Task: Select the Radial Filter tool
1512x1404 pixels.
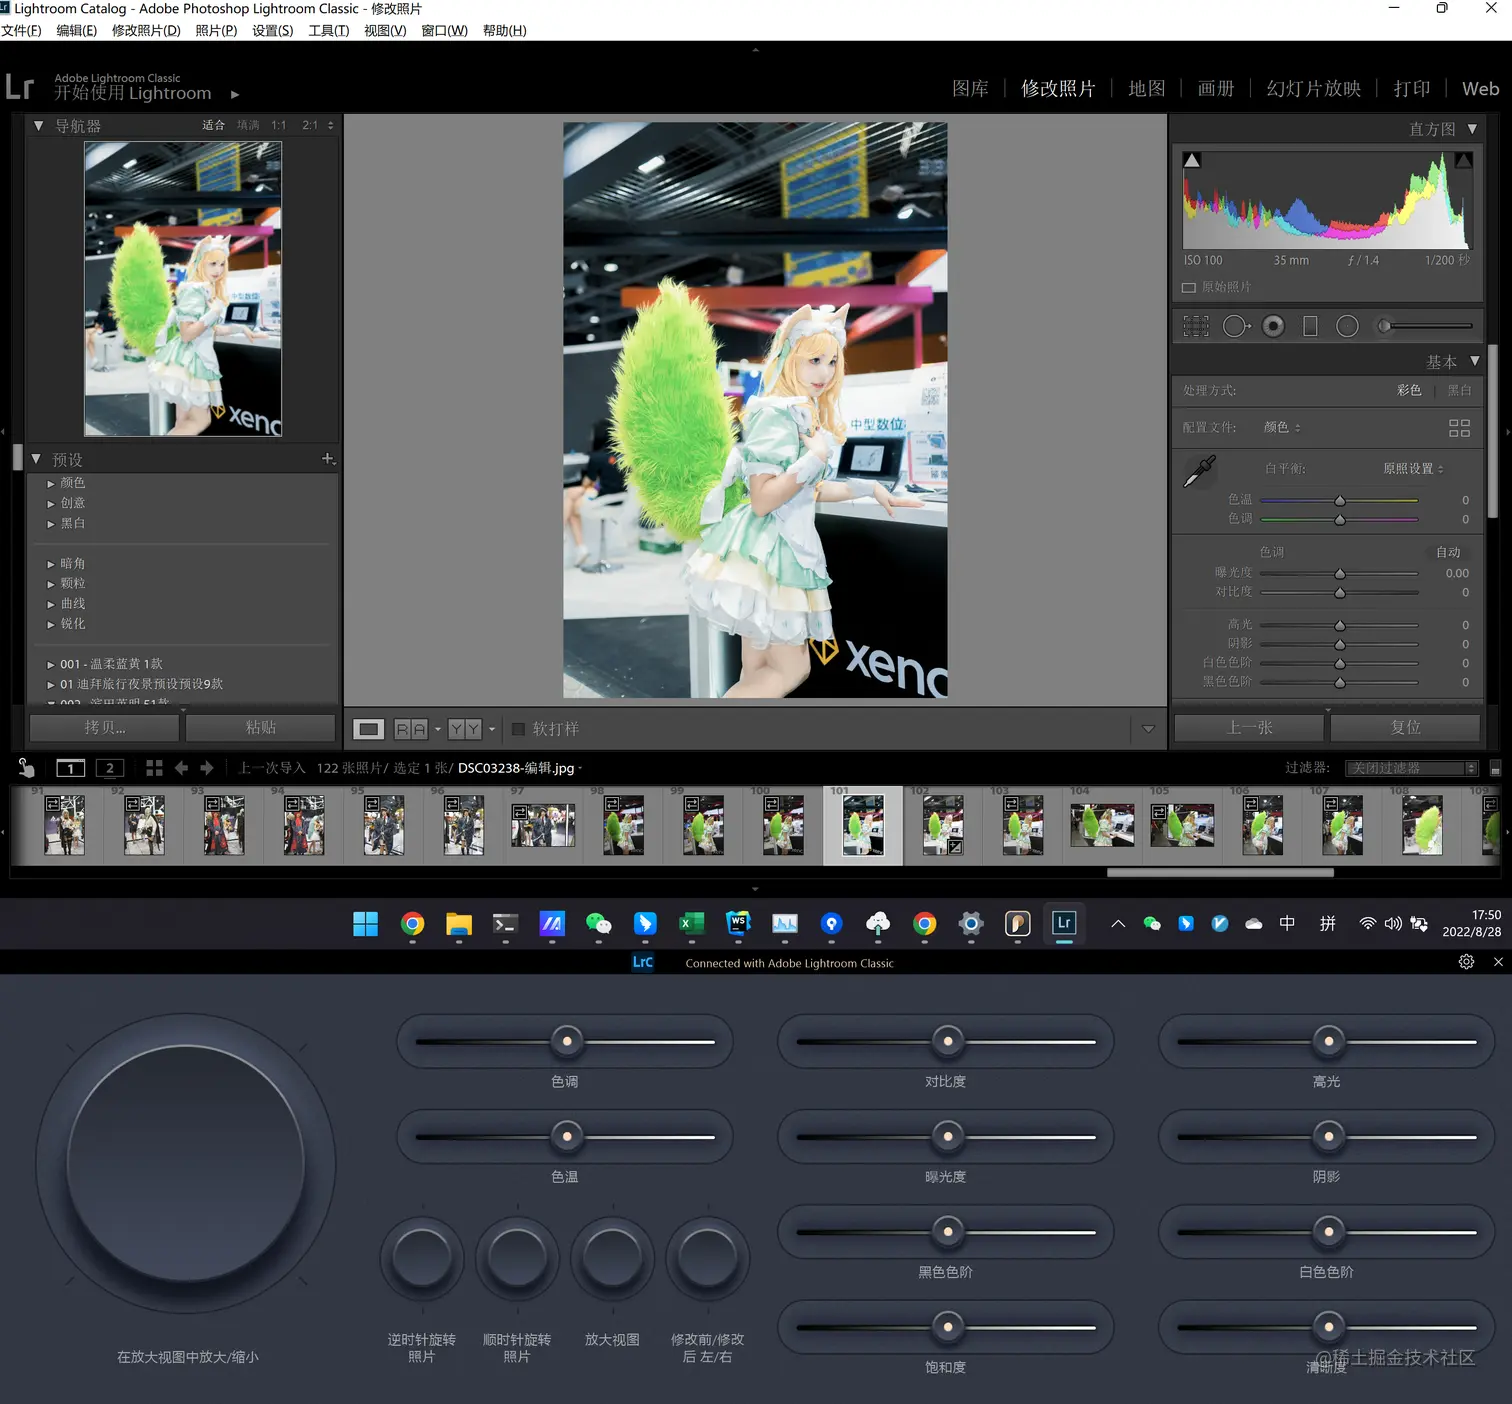Action: click(x=1347, y=326)
